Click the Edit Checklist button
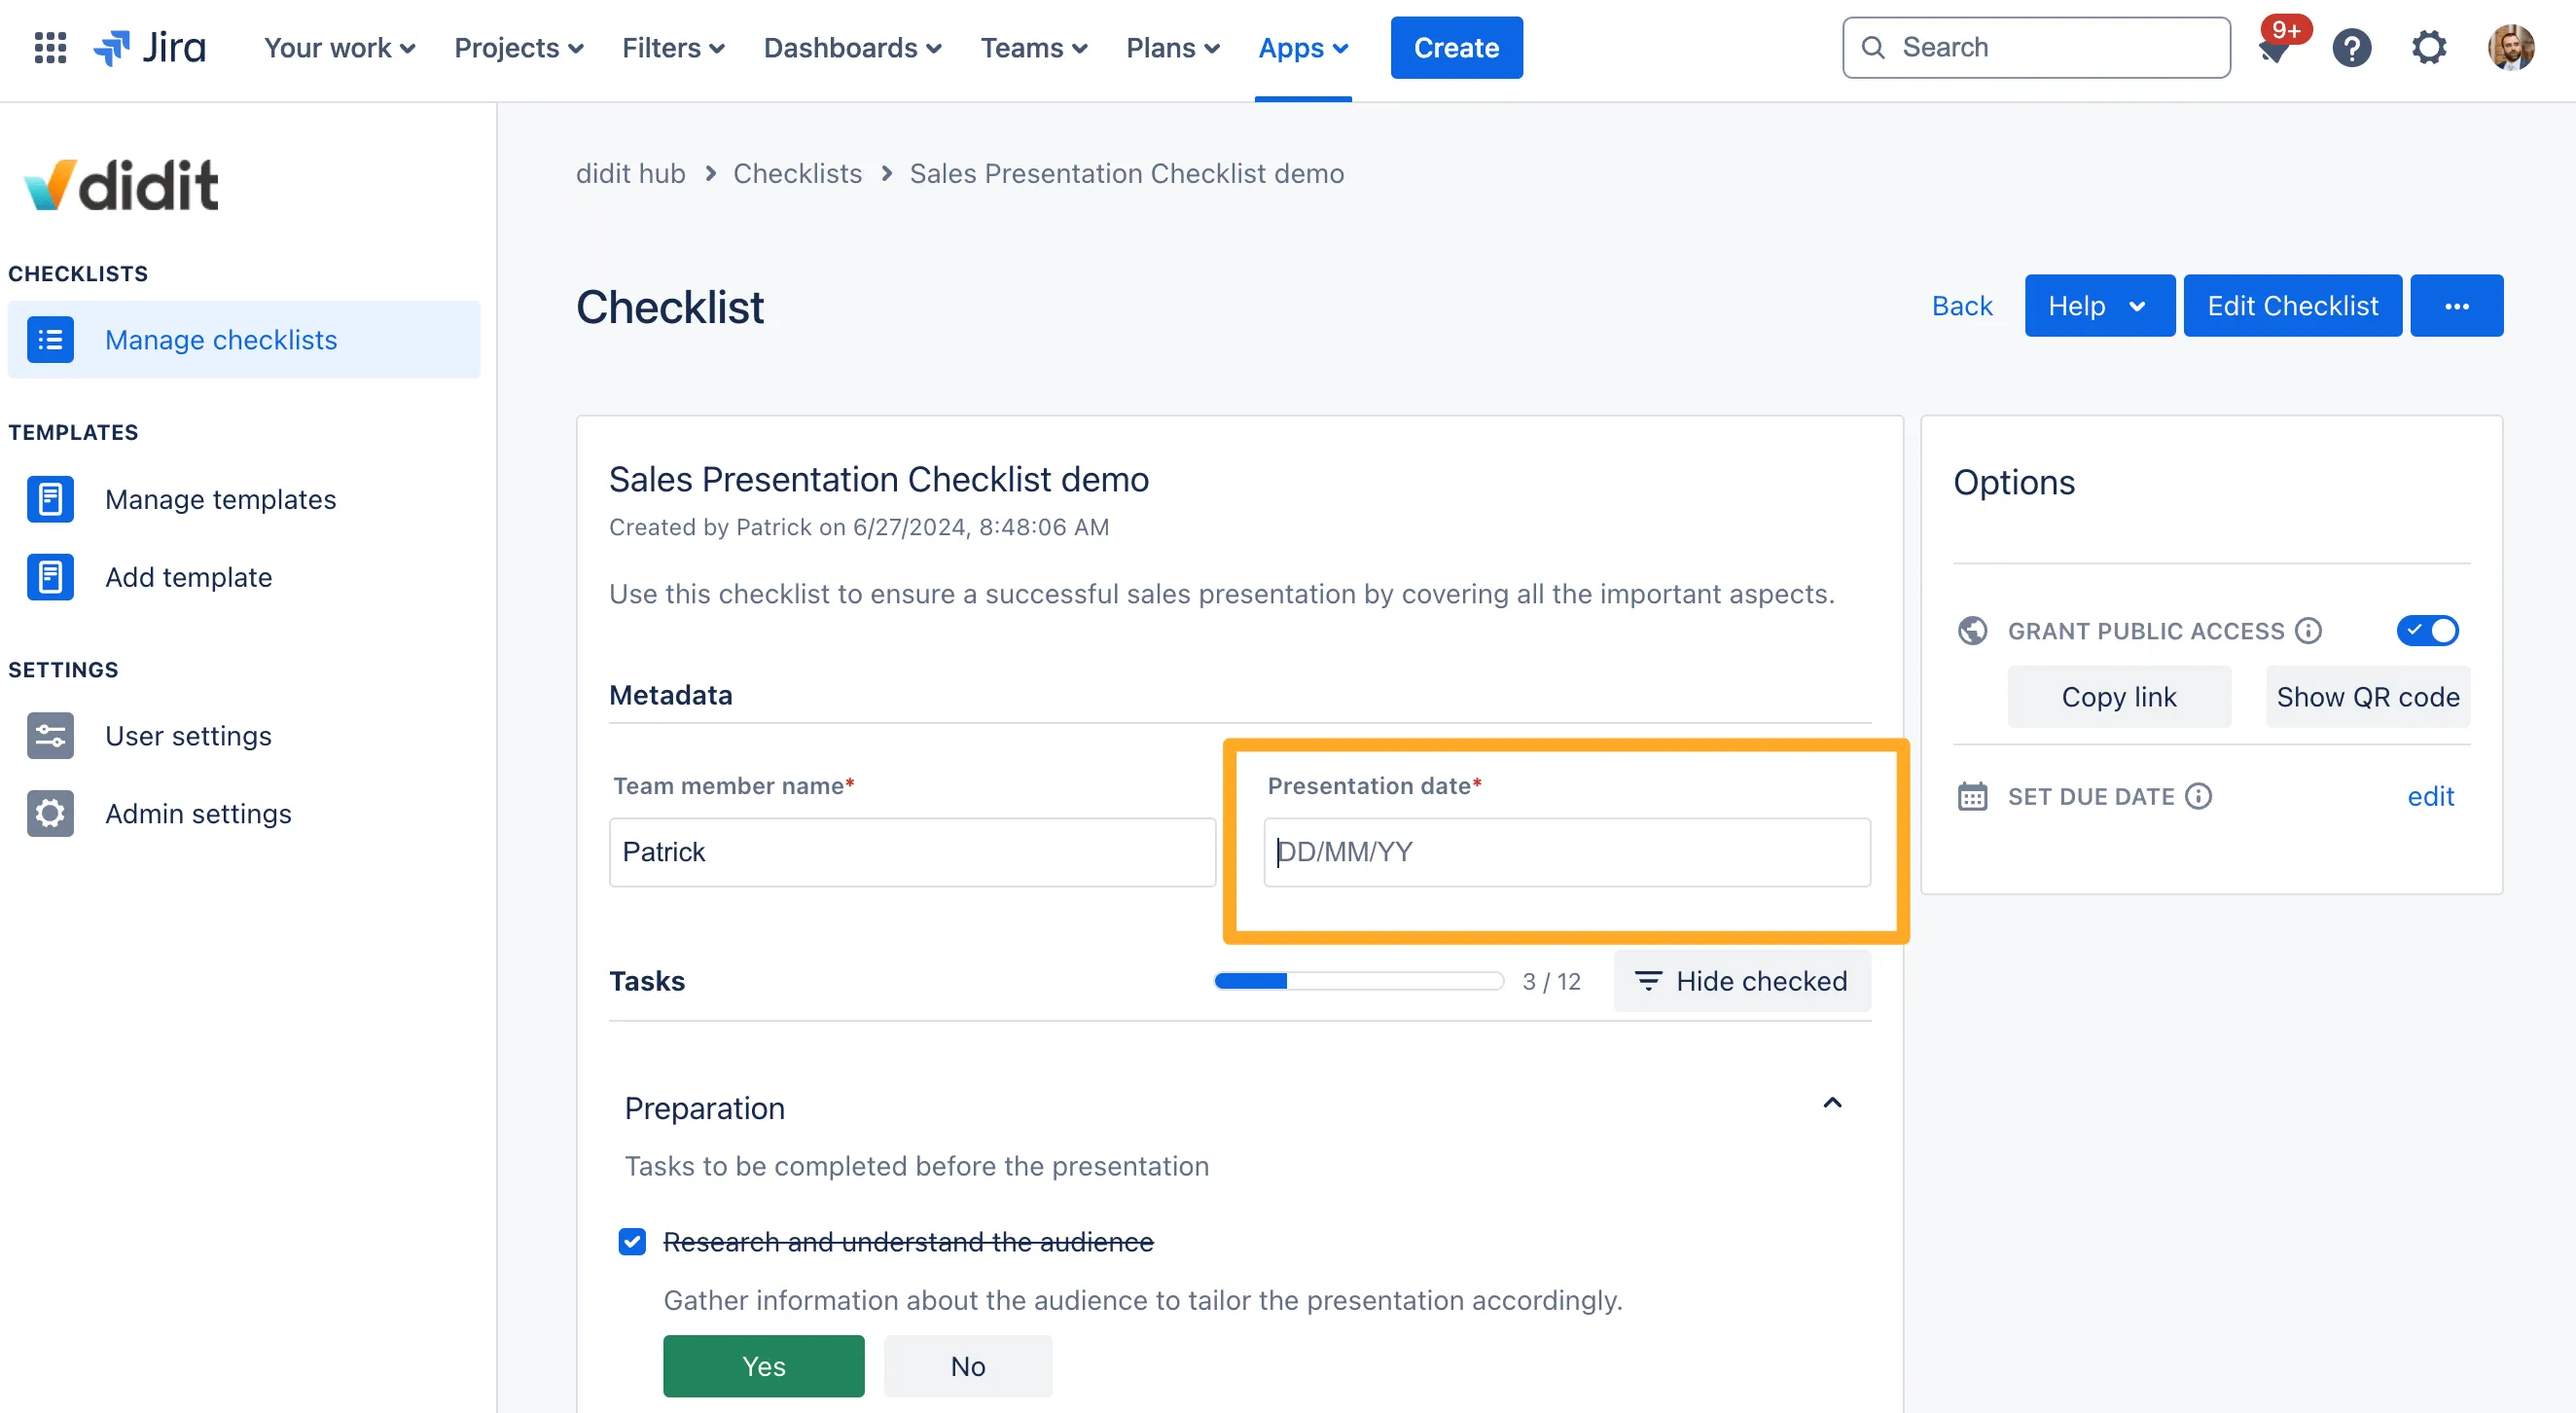The height and width of the screenshot is (1413, 2576). click(x=2292, y=306)
